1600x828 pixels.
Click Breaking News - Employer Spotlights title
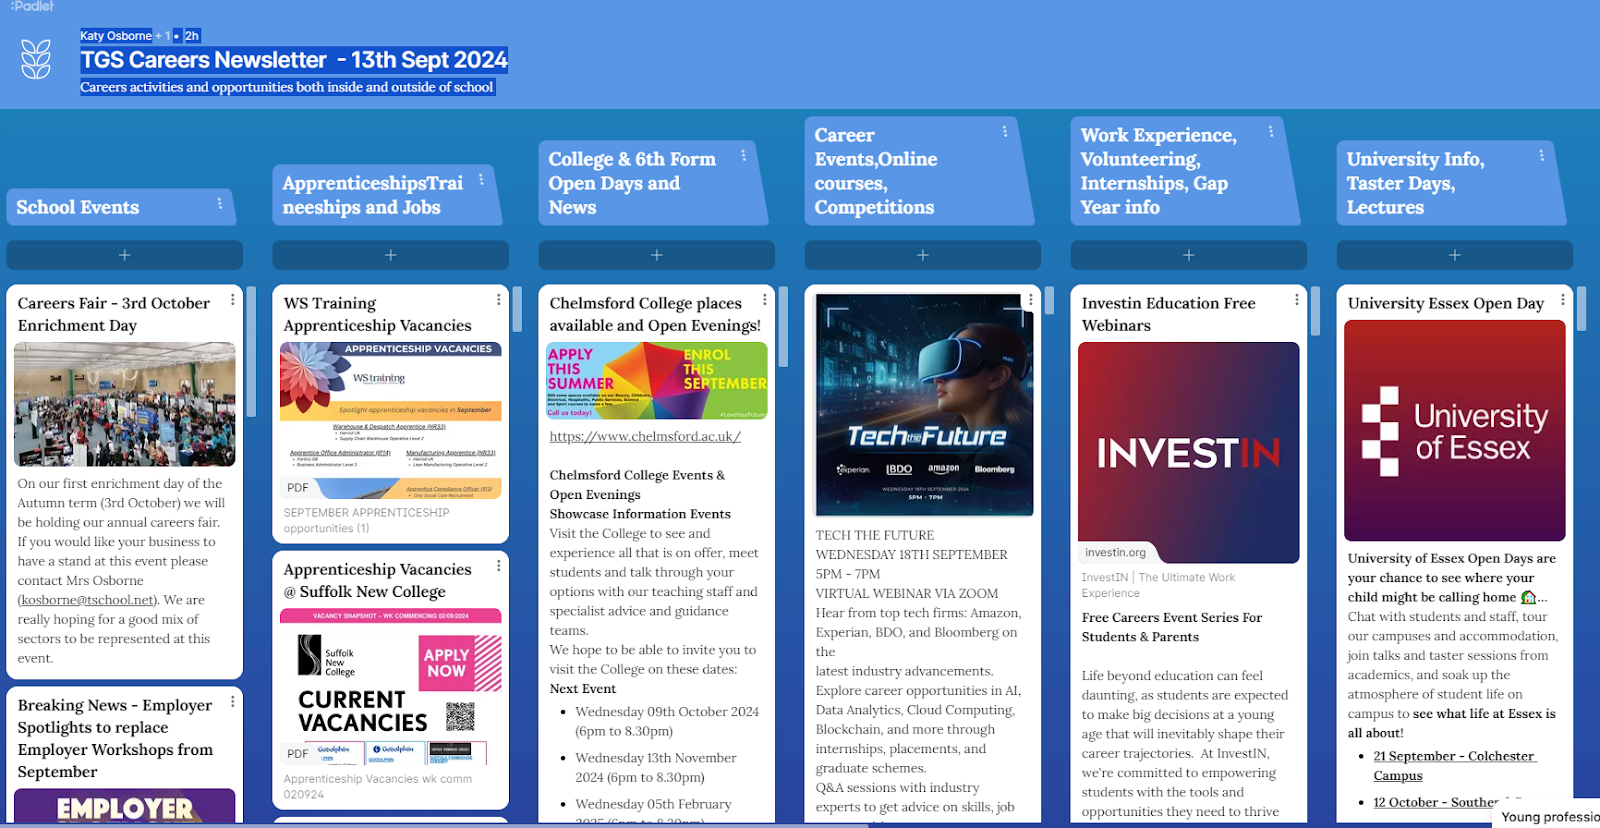pyautogui.click(x=115, y=738)
